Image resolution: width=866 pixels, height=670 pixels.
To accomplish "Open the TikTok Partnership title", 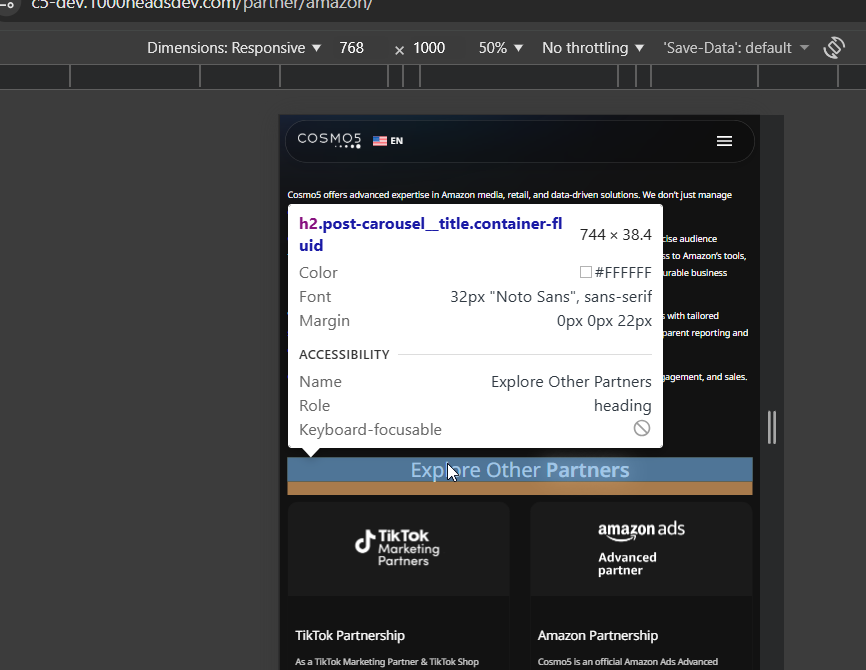I will (x=350, y=635).
